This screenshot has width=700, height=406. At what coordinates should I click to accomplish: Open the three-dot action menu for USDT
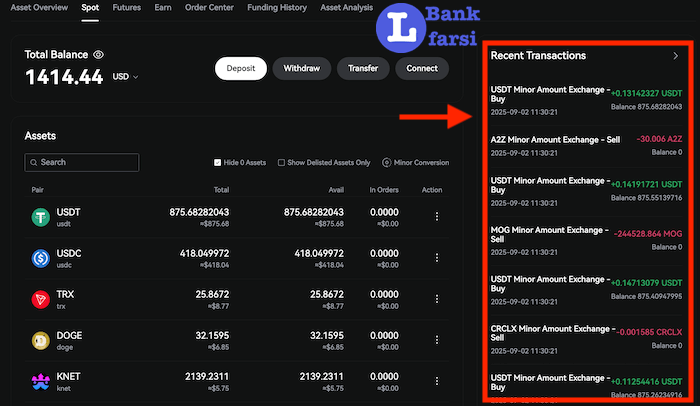436,216
